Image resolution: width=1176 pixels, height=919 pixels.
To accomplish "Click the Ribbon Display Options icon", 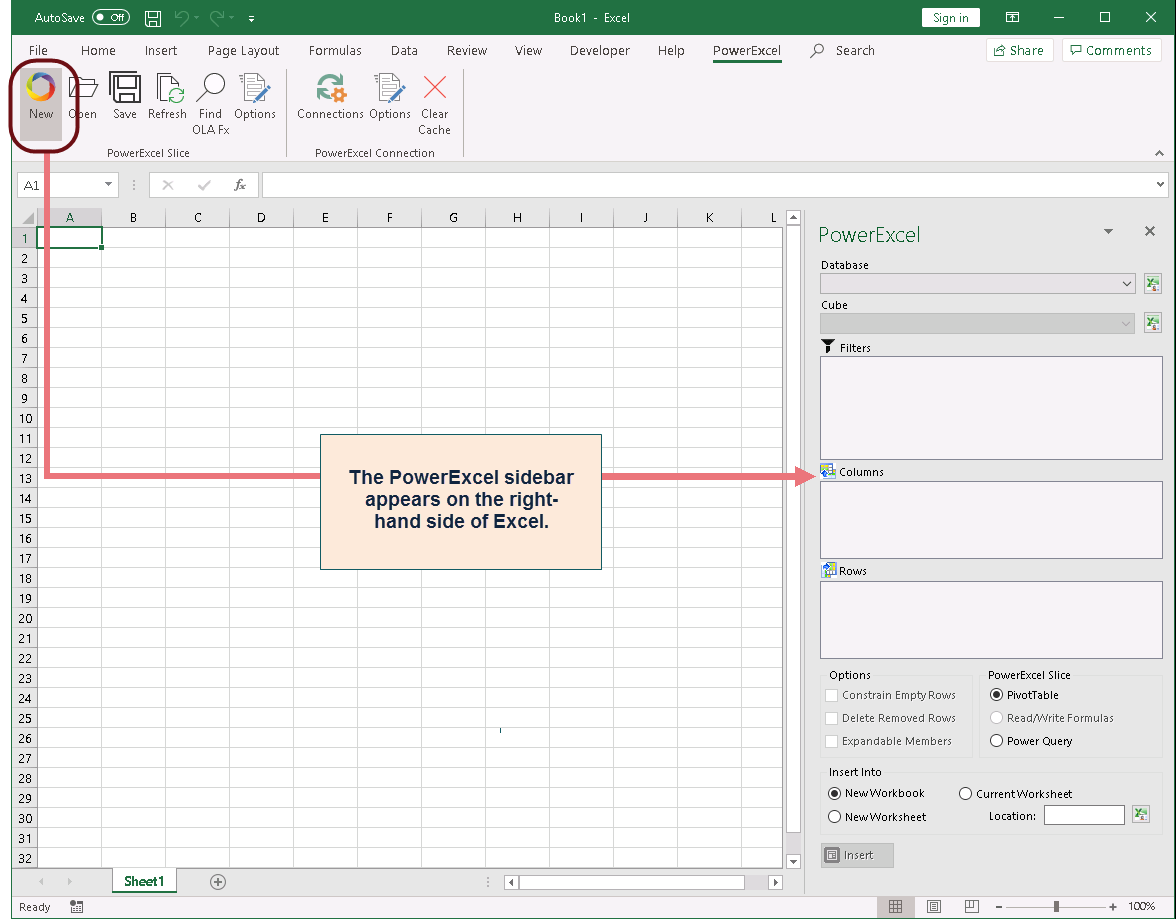I will pyautogui.click(x=1012, y=17).
